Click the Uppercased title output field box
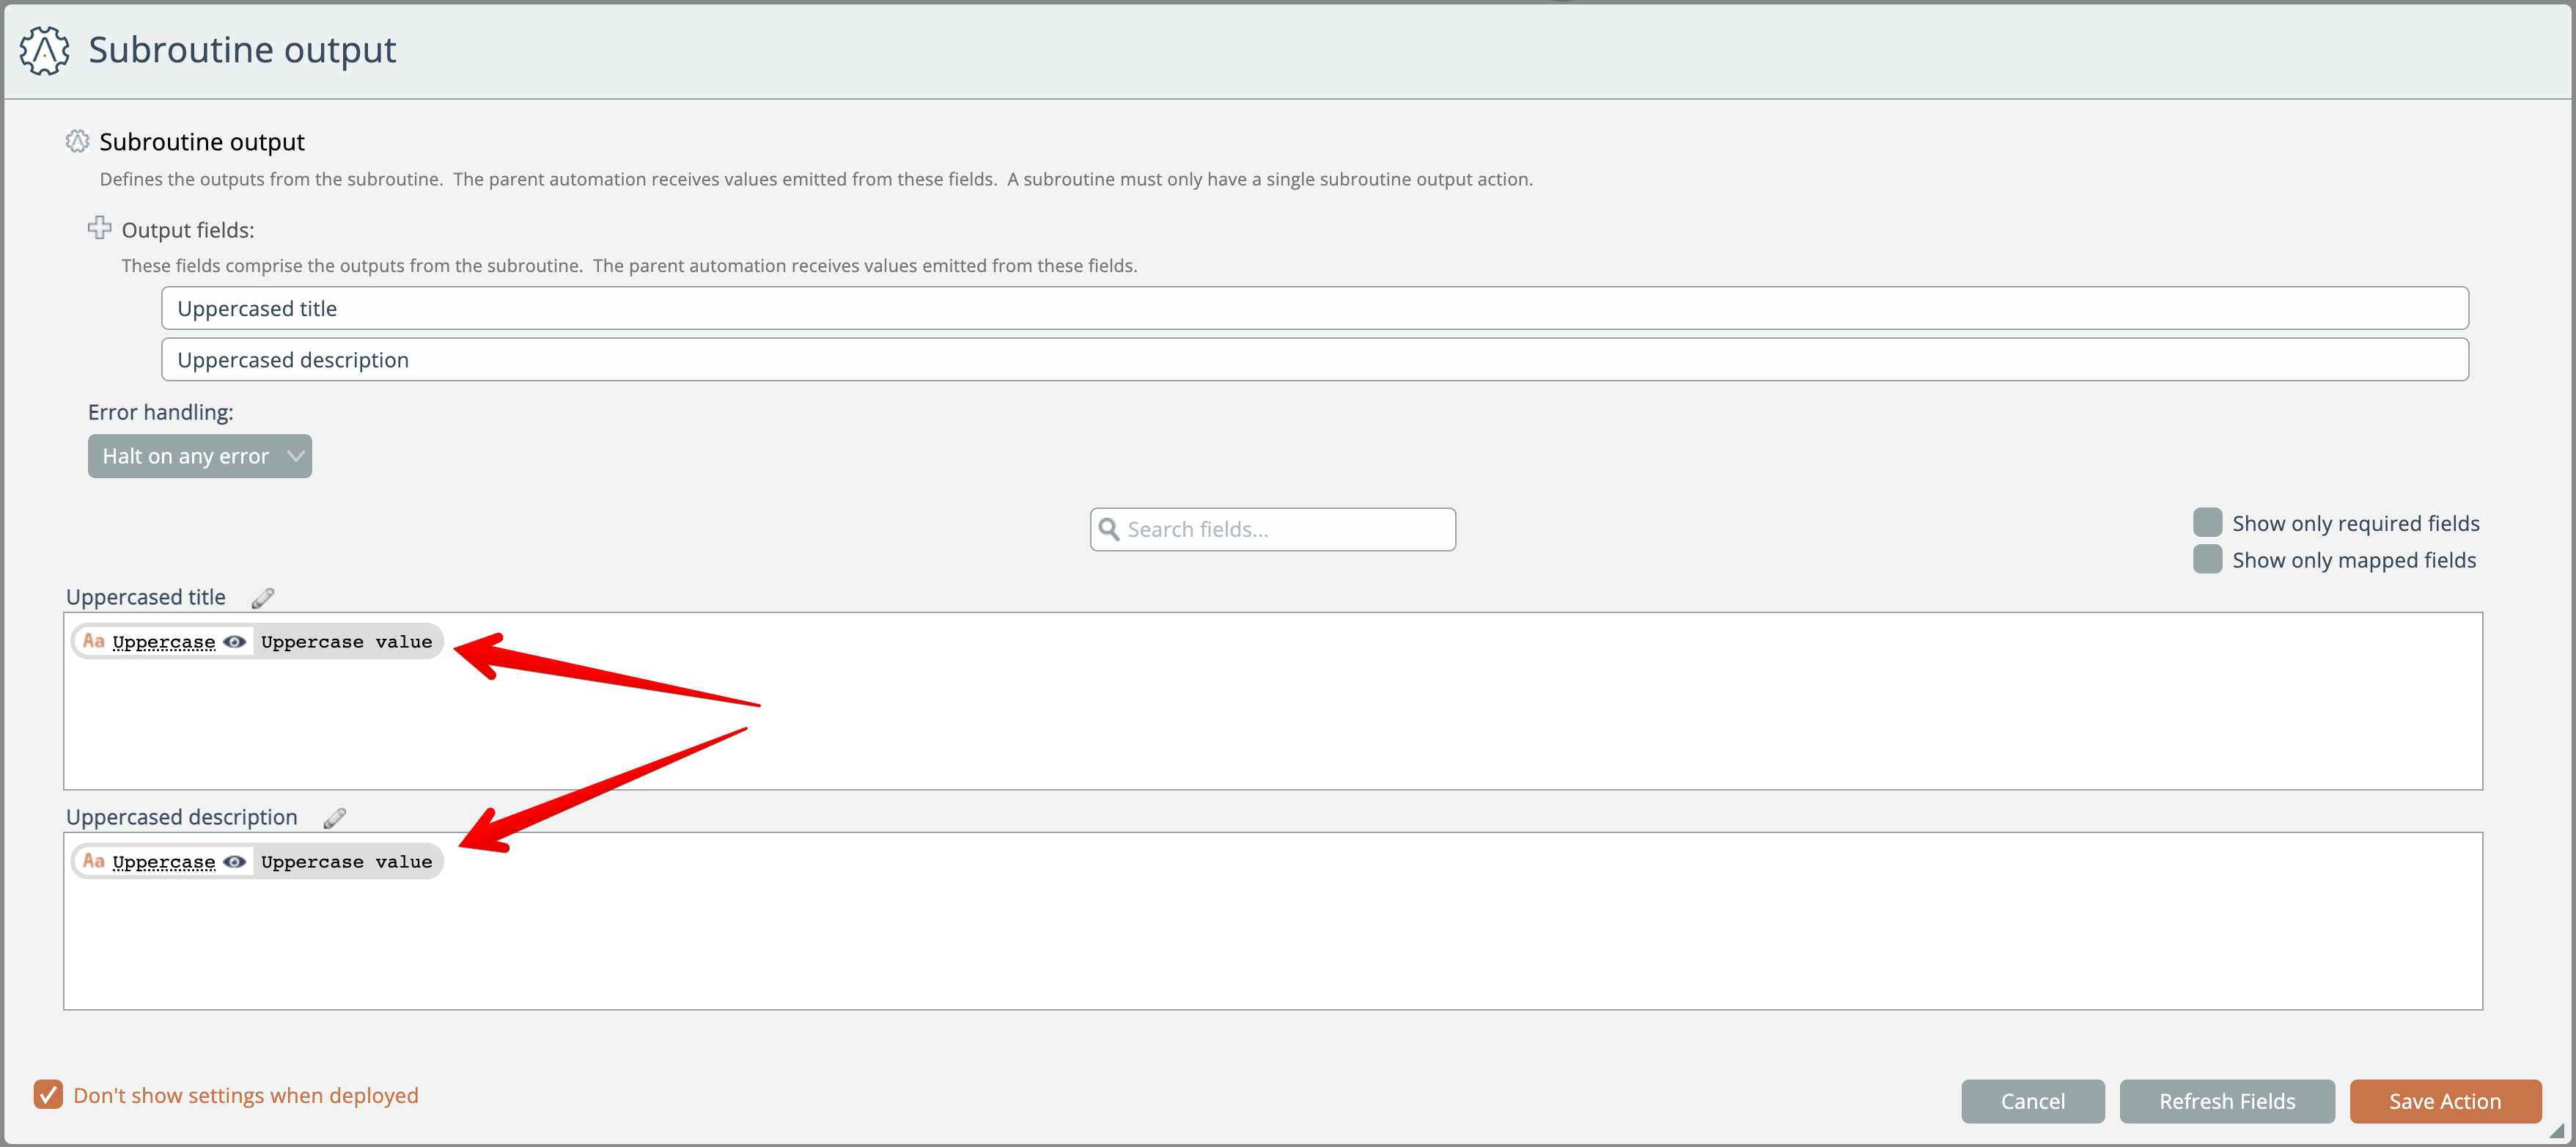The height and width of the screenshot is (1147, 2576). tap(1314, 309)
